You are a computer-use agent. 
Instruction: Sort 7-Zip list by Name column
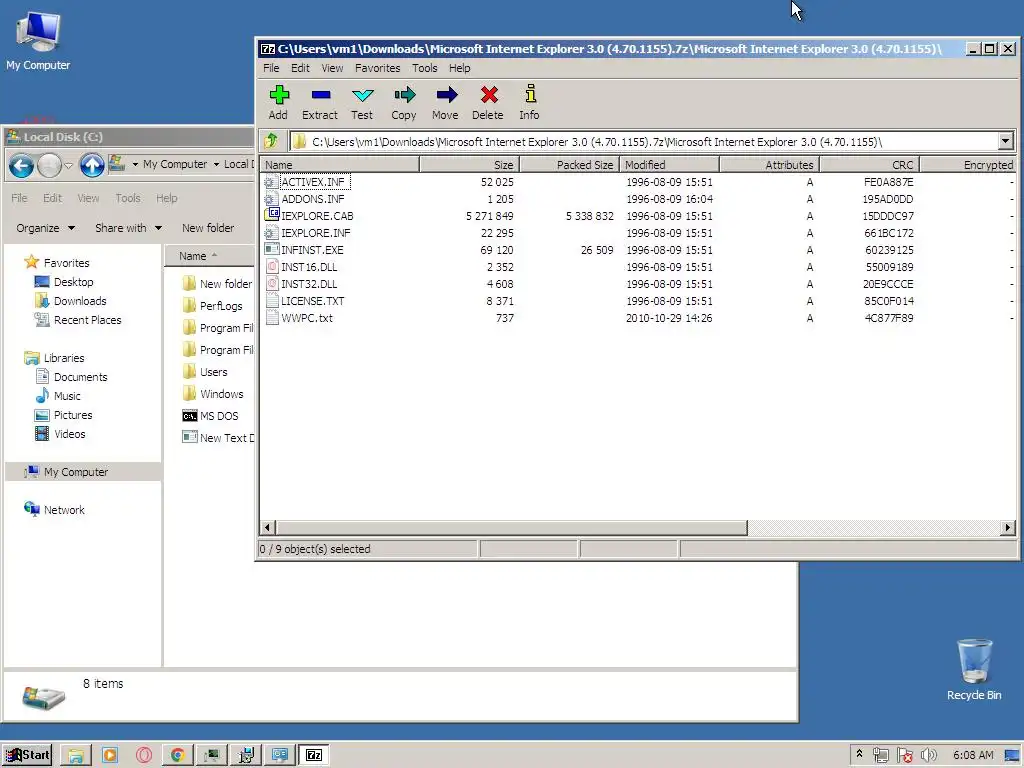click(x=340, y=165)
